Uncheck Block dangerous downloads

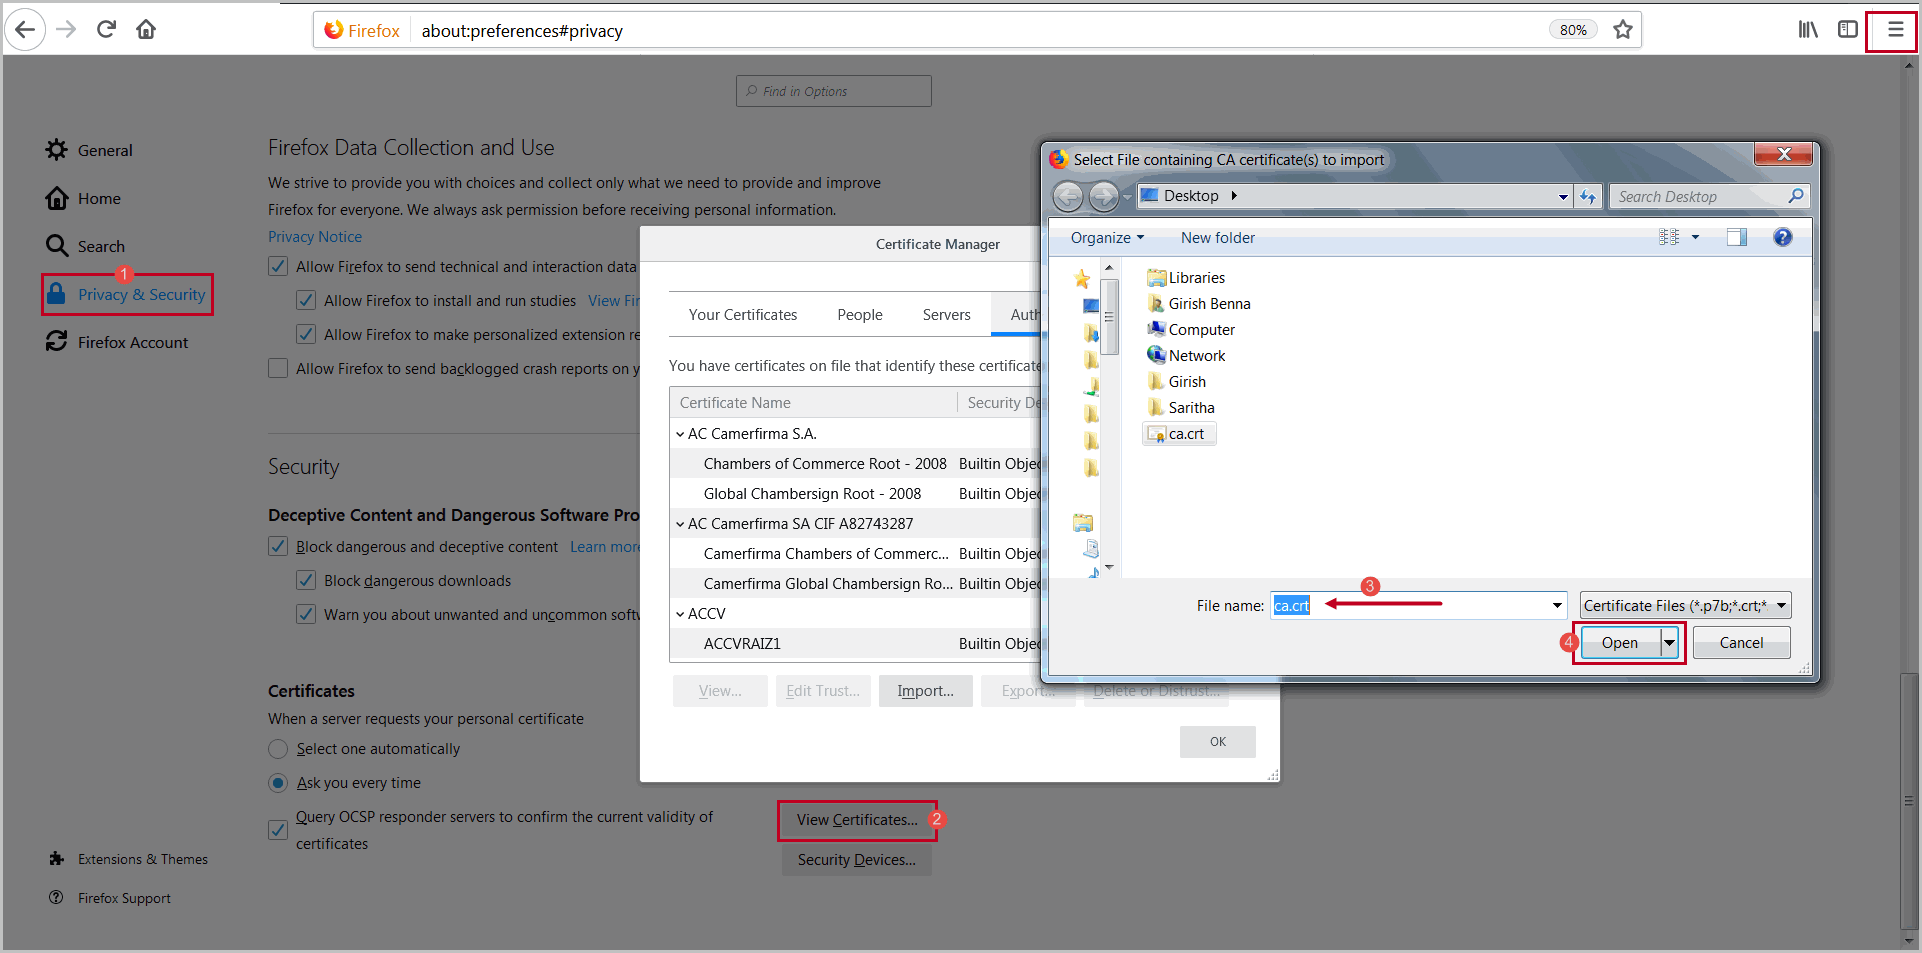[307, 581]
